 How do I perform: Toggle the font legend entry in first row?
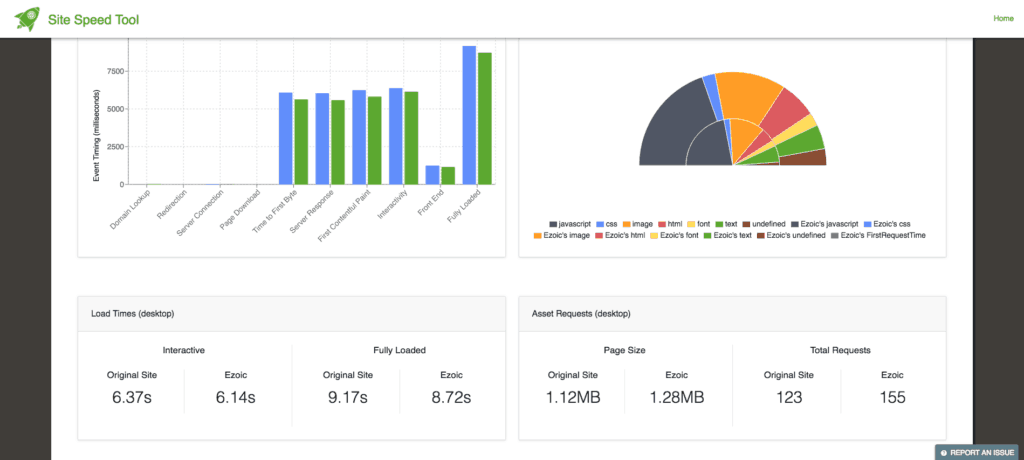tap(699, 224)
